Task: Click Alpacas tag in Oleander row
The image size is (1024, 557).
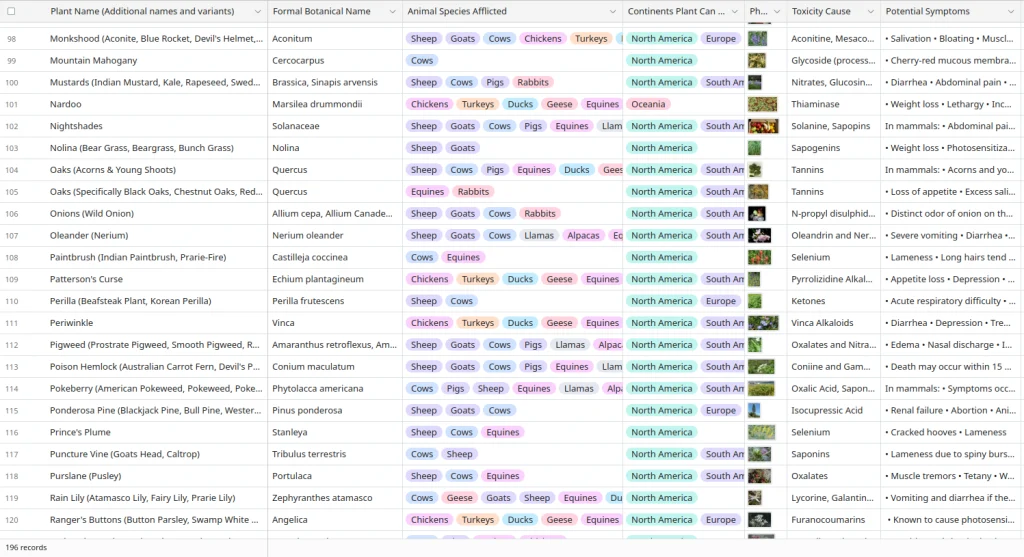Action: [x=583, y=236]
